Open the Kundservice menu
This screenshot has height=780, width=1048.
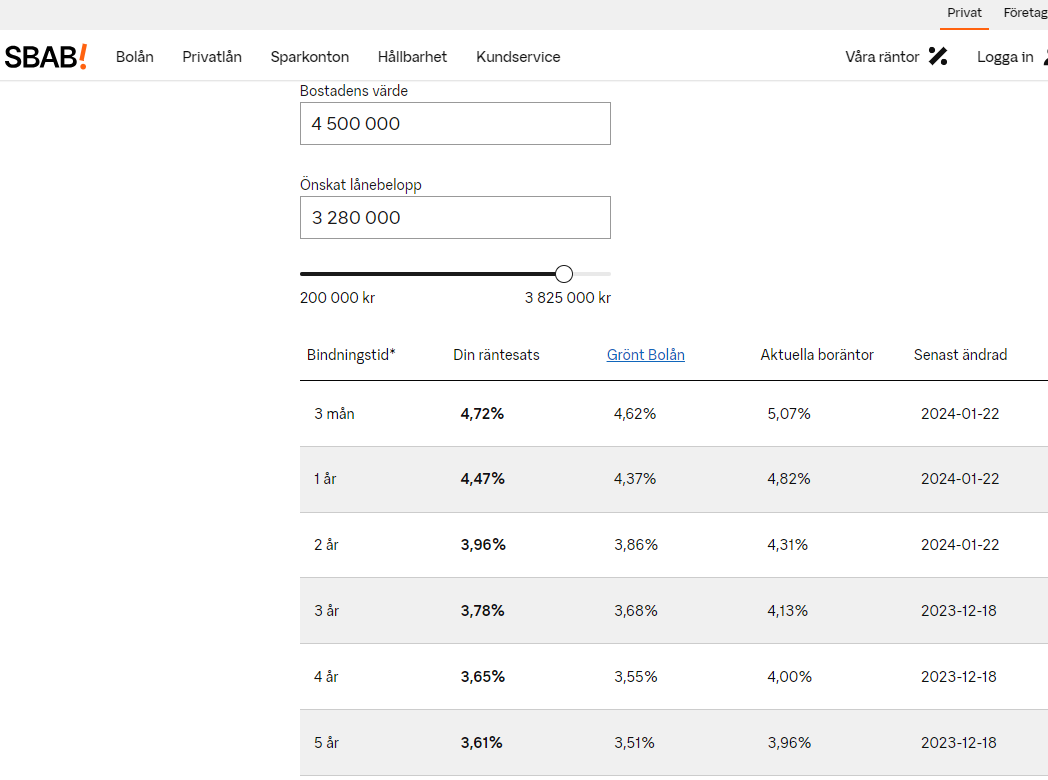[x=518, y=57]
